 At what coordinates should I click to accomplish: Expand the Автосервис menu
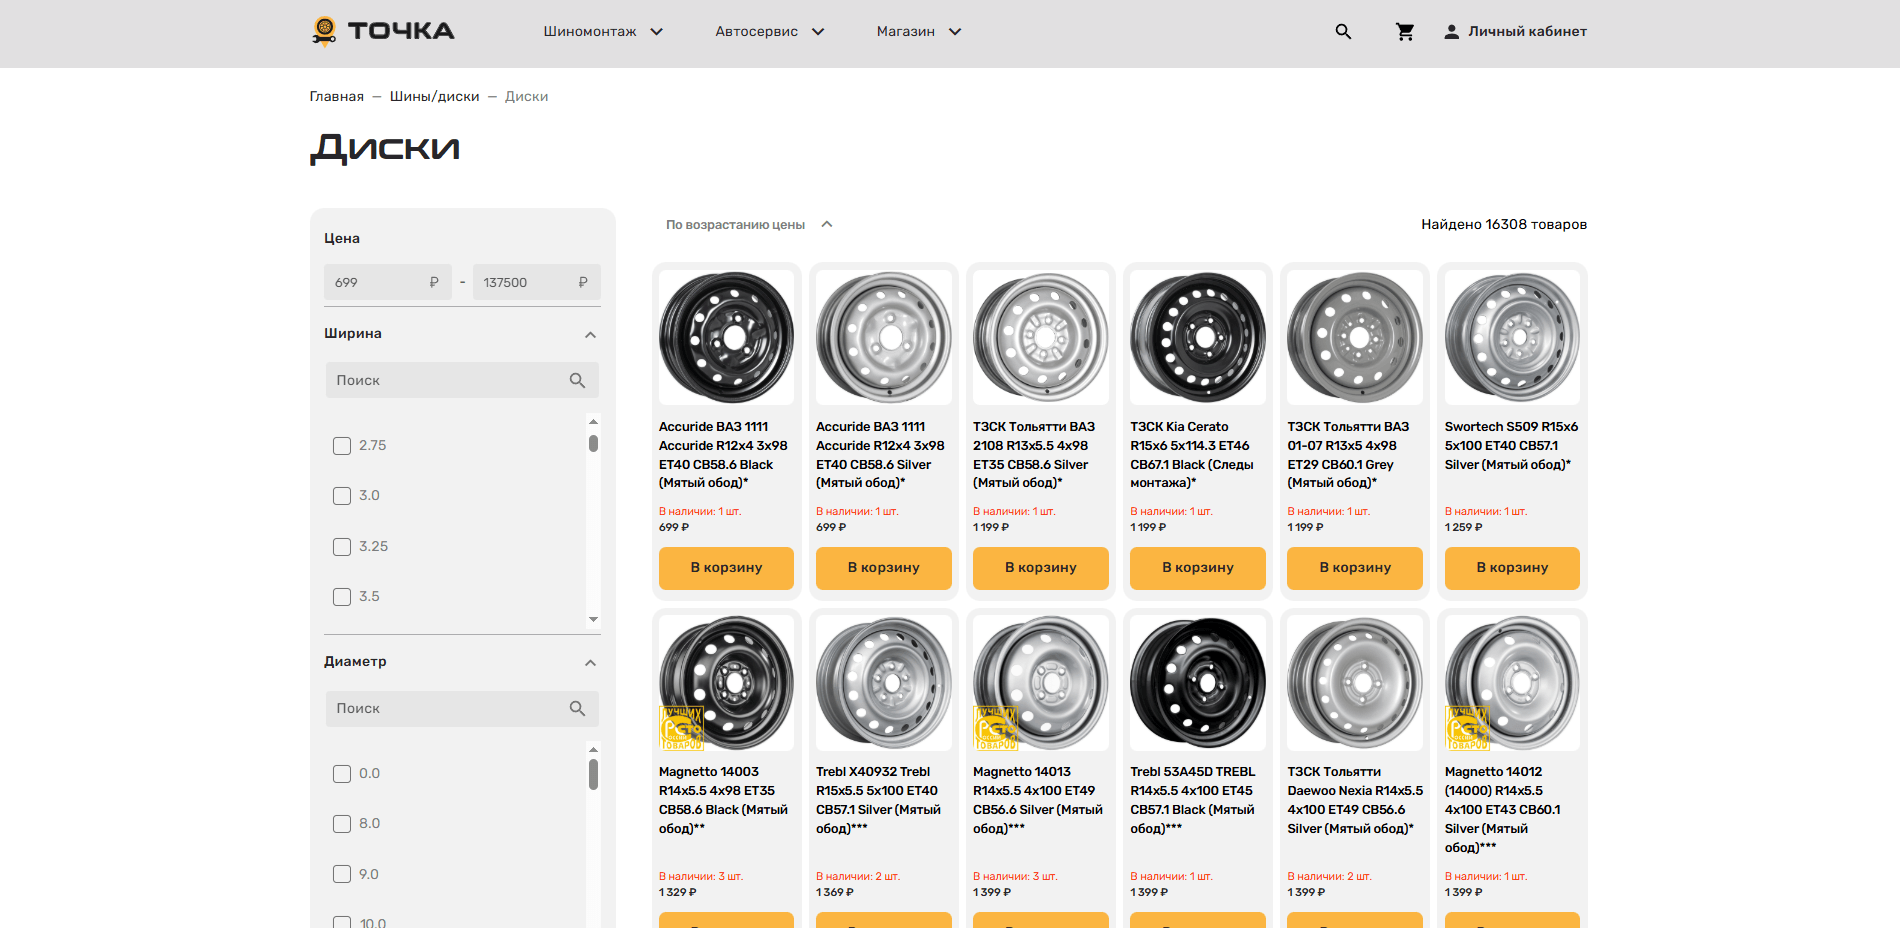[769, 32]
